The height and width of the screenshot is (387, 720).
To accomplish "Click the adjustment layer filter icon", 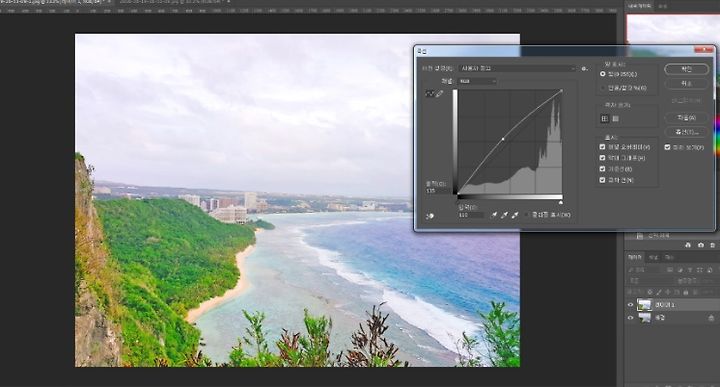I will [x=680, y=269].
